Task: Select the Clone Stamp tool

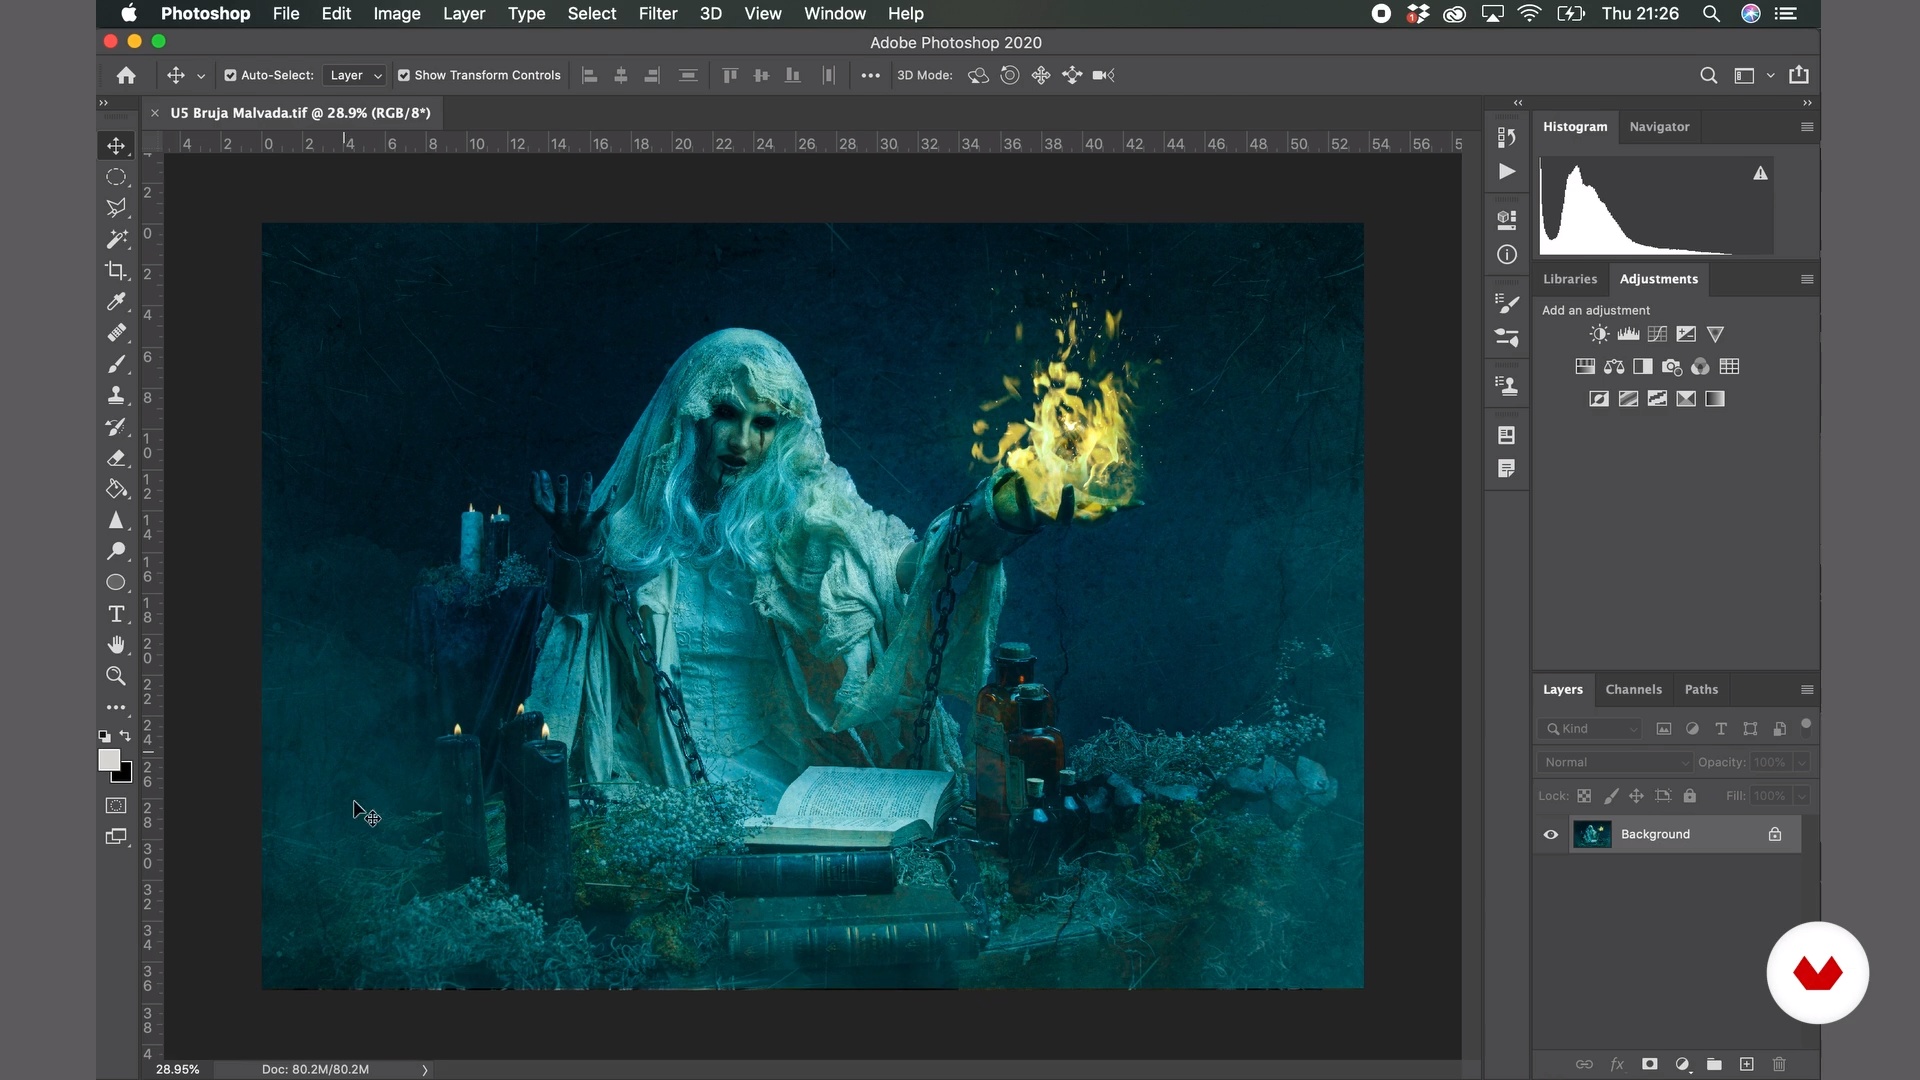Action: point(116,395)
